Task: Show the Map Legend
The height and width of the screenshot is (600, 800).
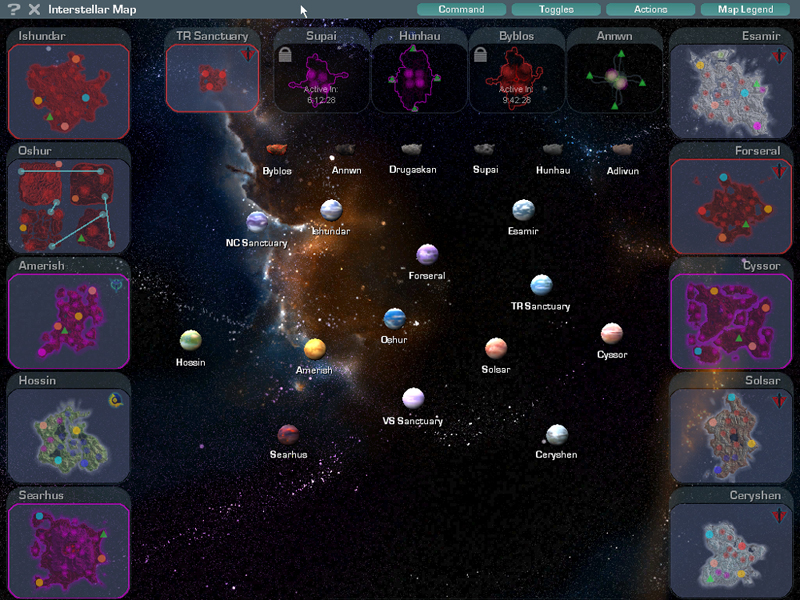Action: [745, 9]
